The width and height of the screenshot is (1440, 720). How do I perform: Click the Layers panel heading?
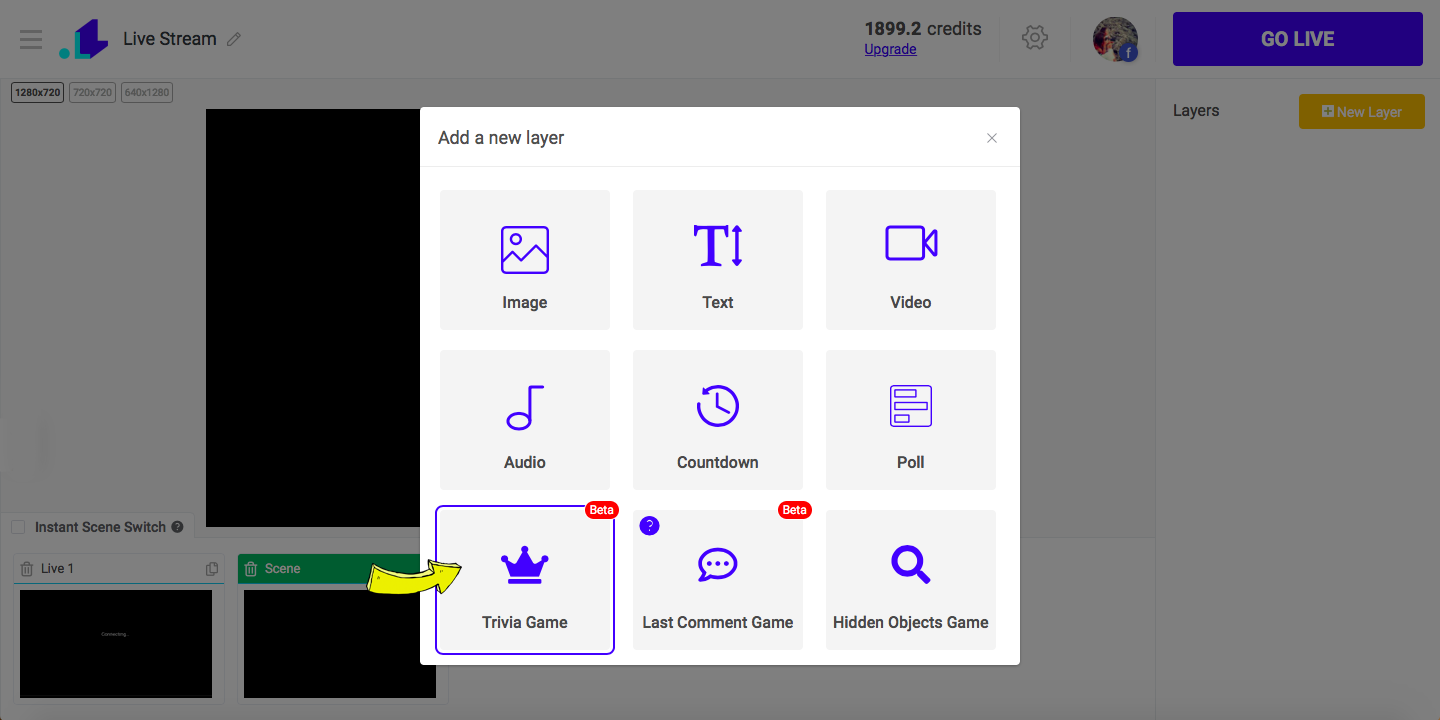pyautogui.click(x=1196, y=111)
